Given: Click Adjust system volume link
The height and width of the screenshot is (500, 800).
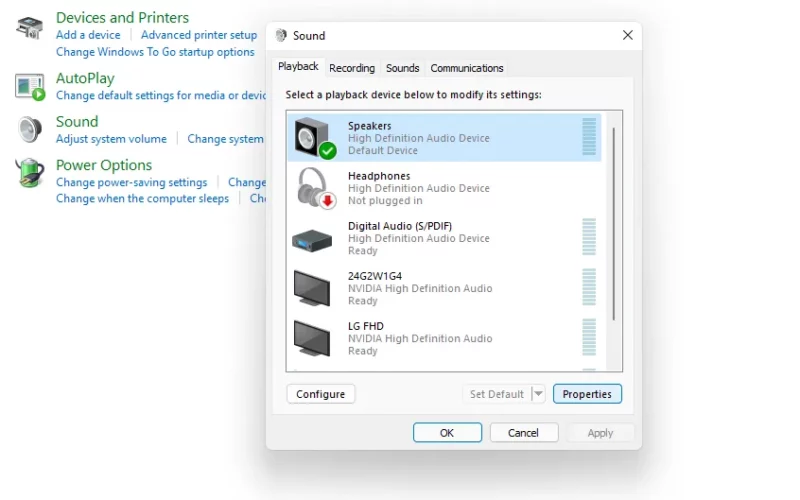Looking at the screenshot, I should pos(111,139).
